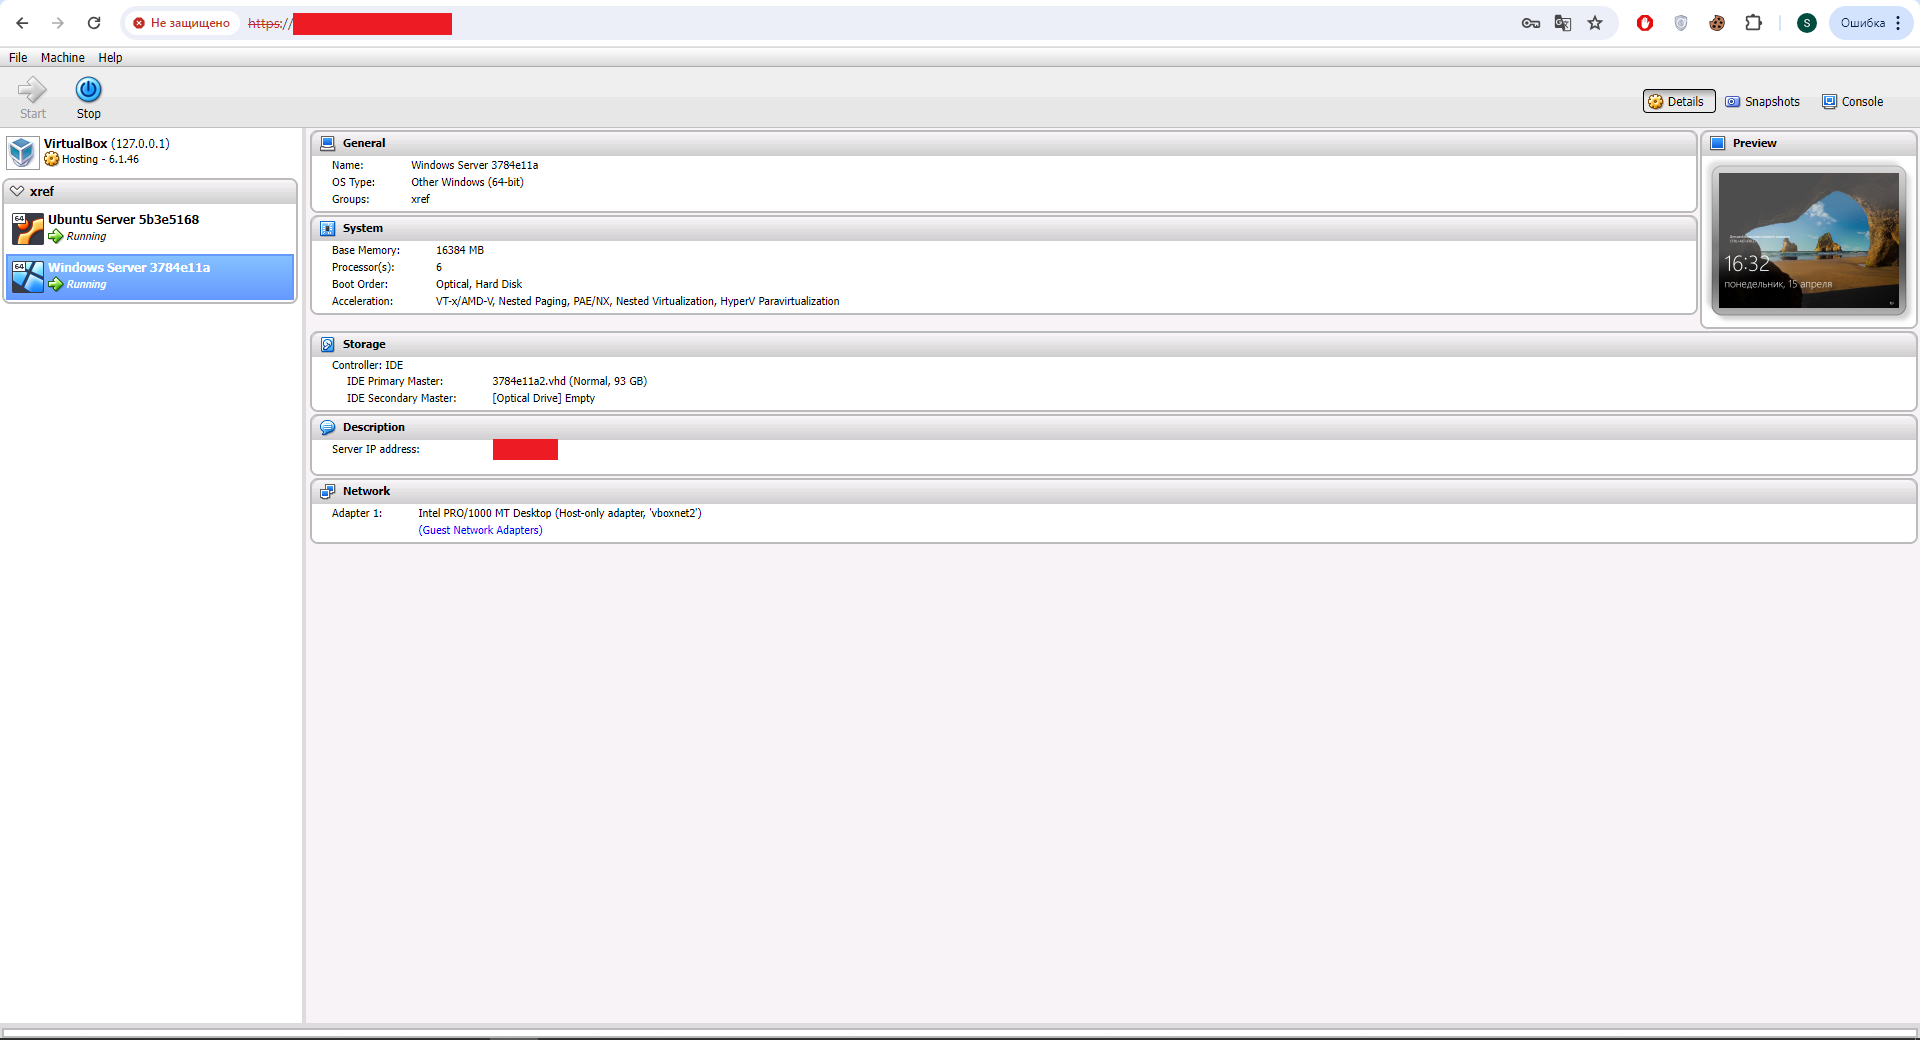Viewport: 1920px width, 1040px height.
Task: Click the Storage section disk icon
Action: 327,344
